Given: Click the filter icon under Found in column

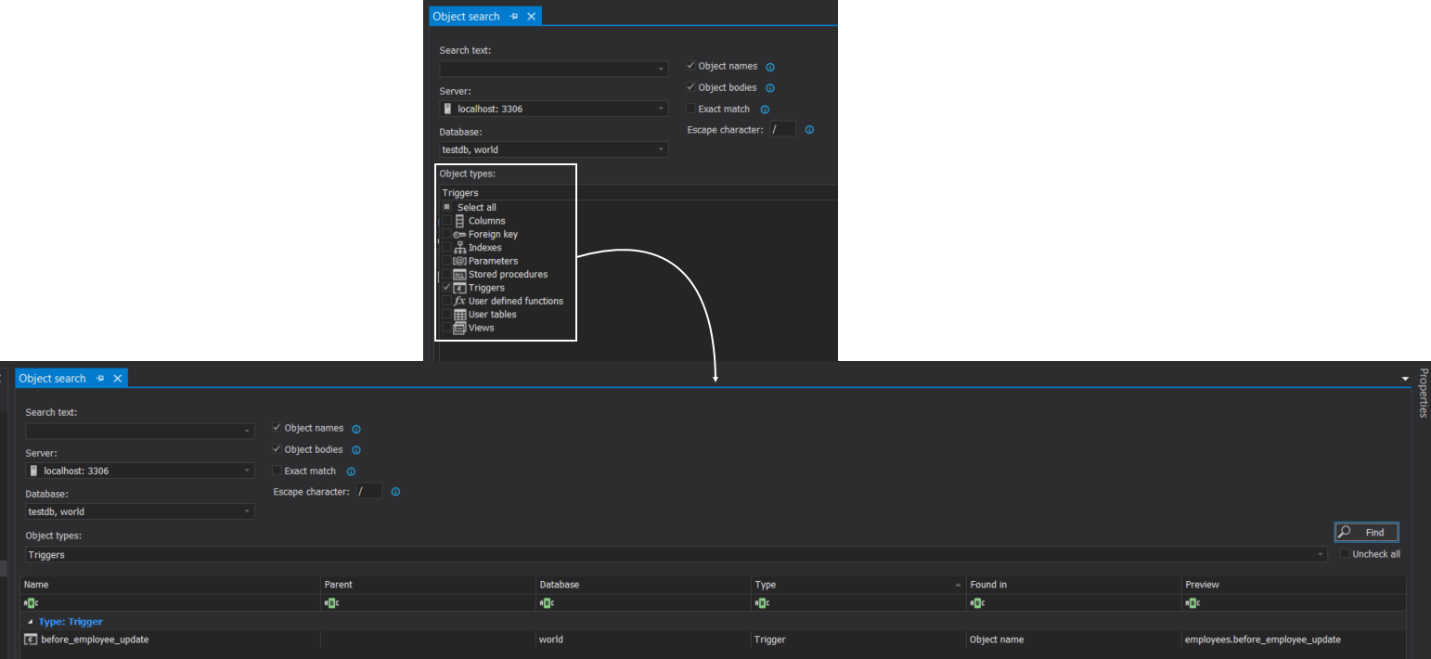Looking at the screenshot, I should coord(977,603).
